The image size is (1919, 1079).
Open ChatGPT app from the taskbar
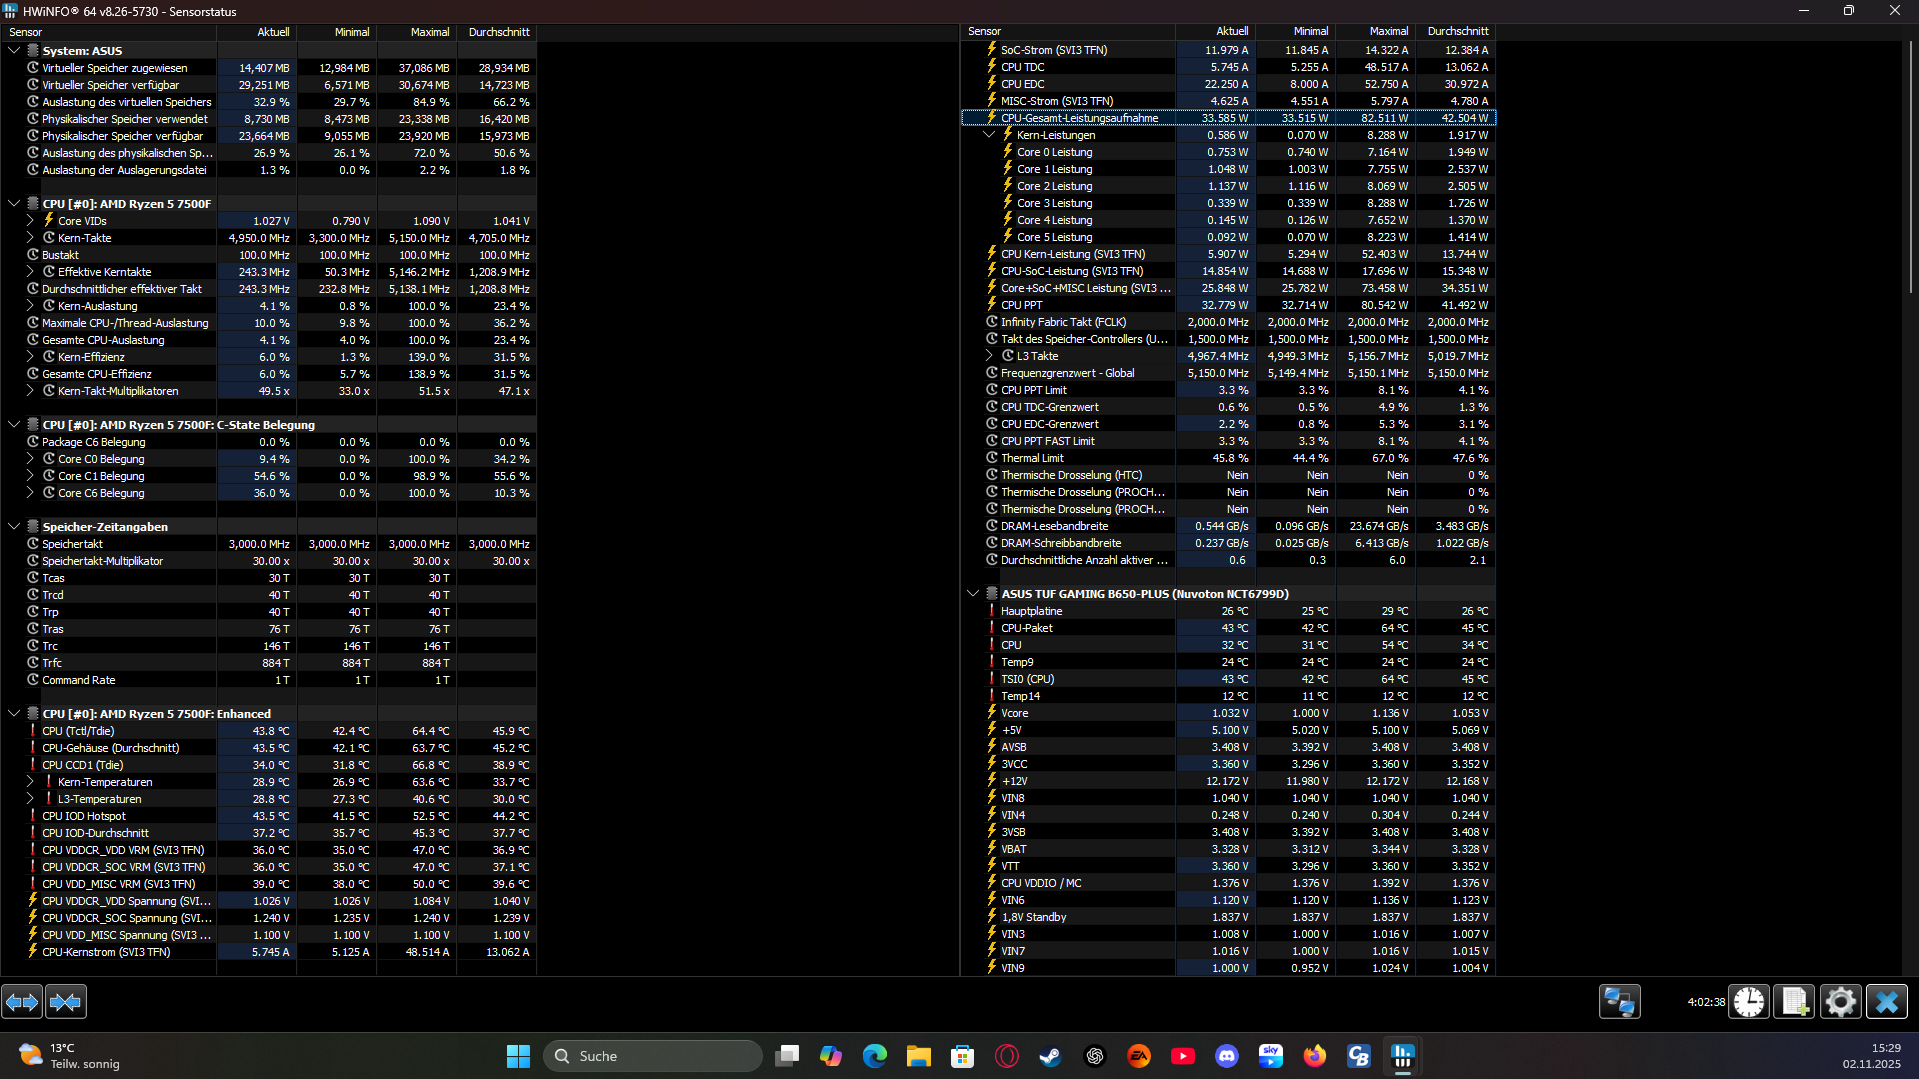click(1095, 1056)
